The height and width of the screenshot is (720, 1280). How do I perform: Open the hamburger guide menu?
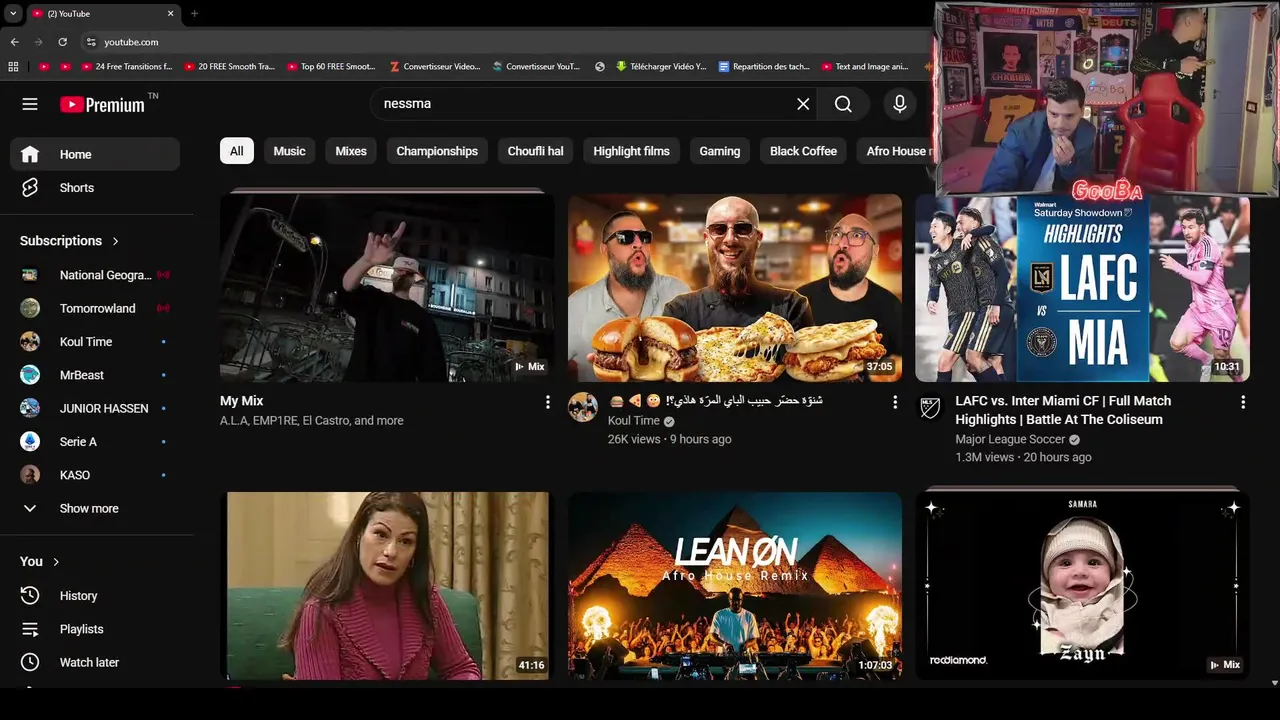pos(30,104)
